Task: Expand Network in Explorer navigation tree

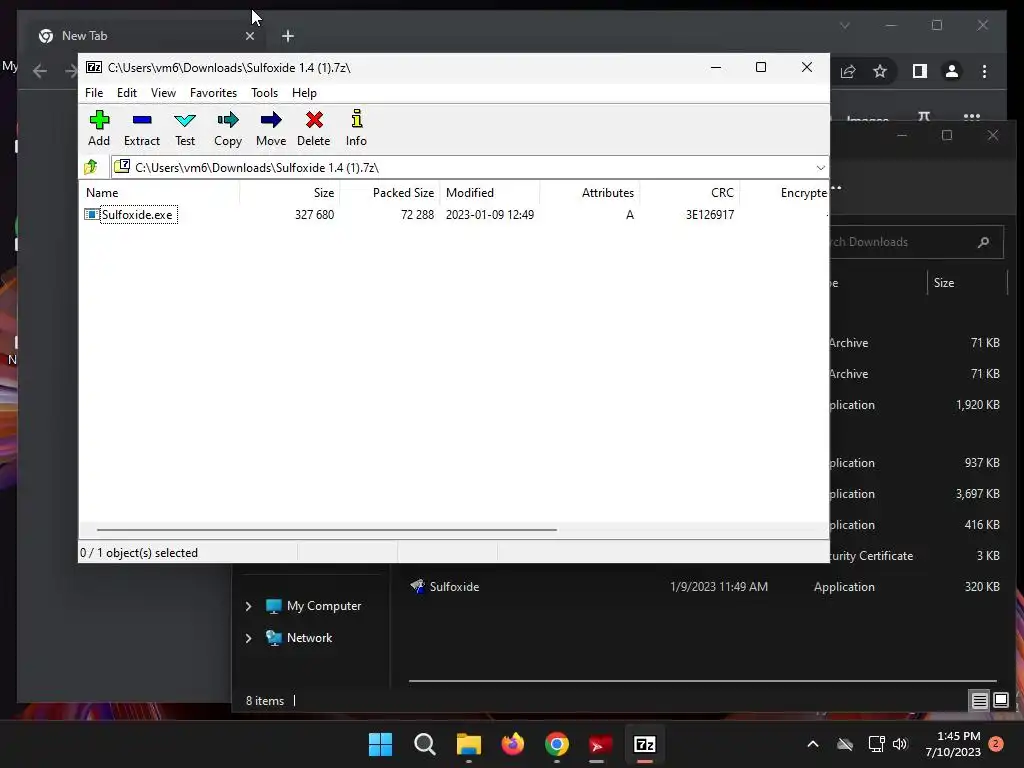Action: click(x=248, y=638)
